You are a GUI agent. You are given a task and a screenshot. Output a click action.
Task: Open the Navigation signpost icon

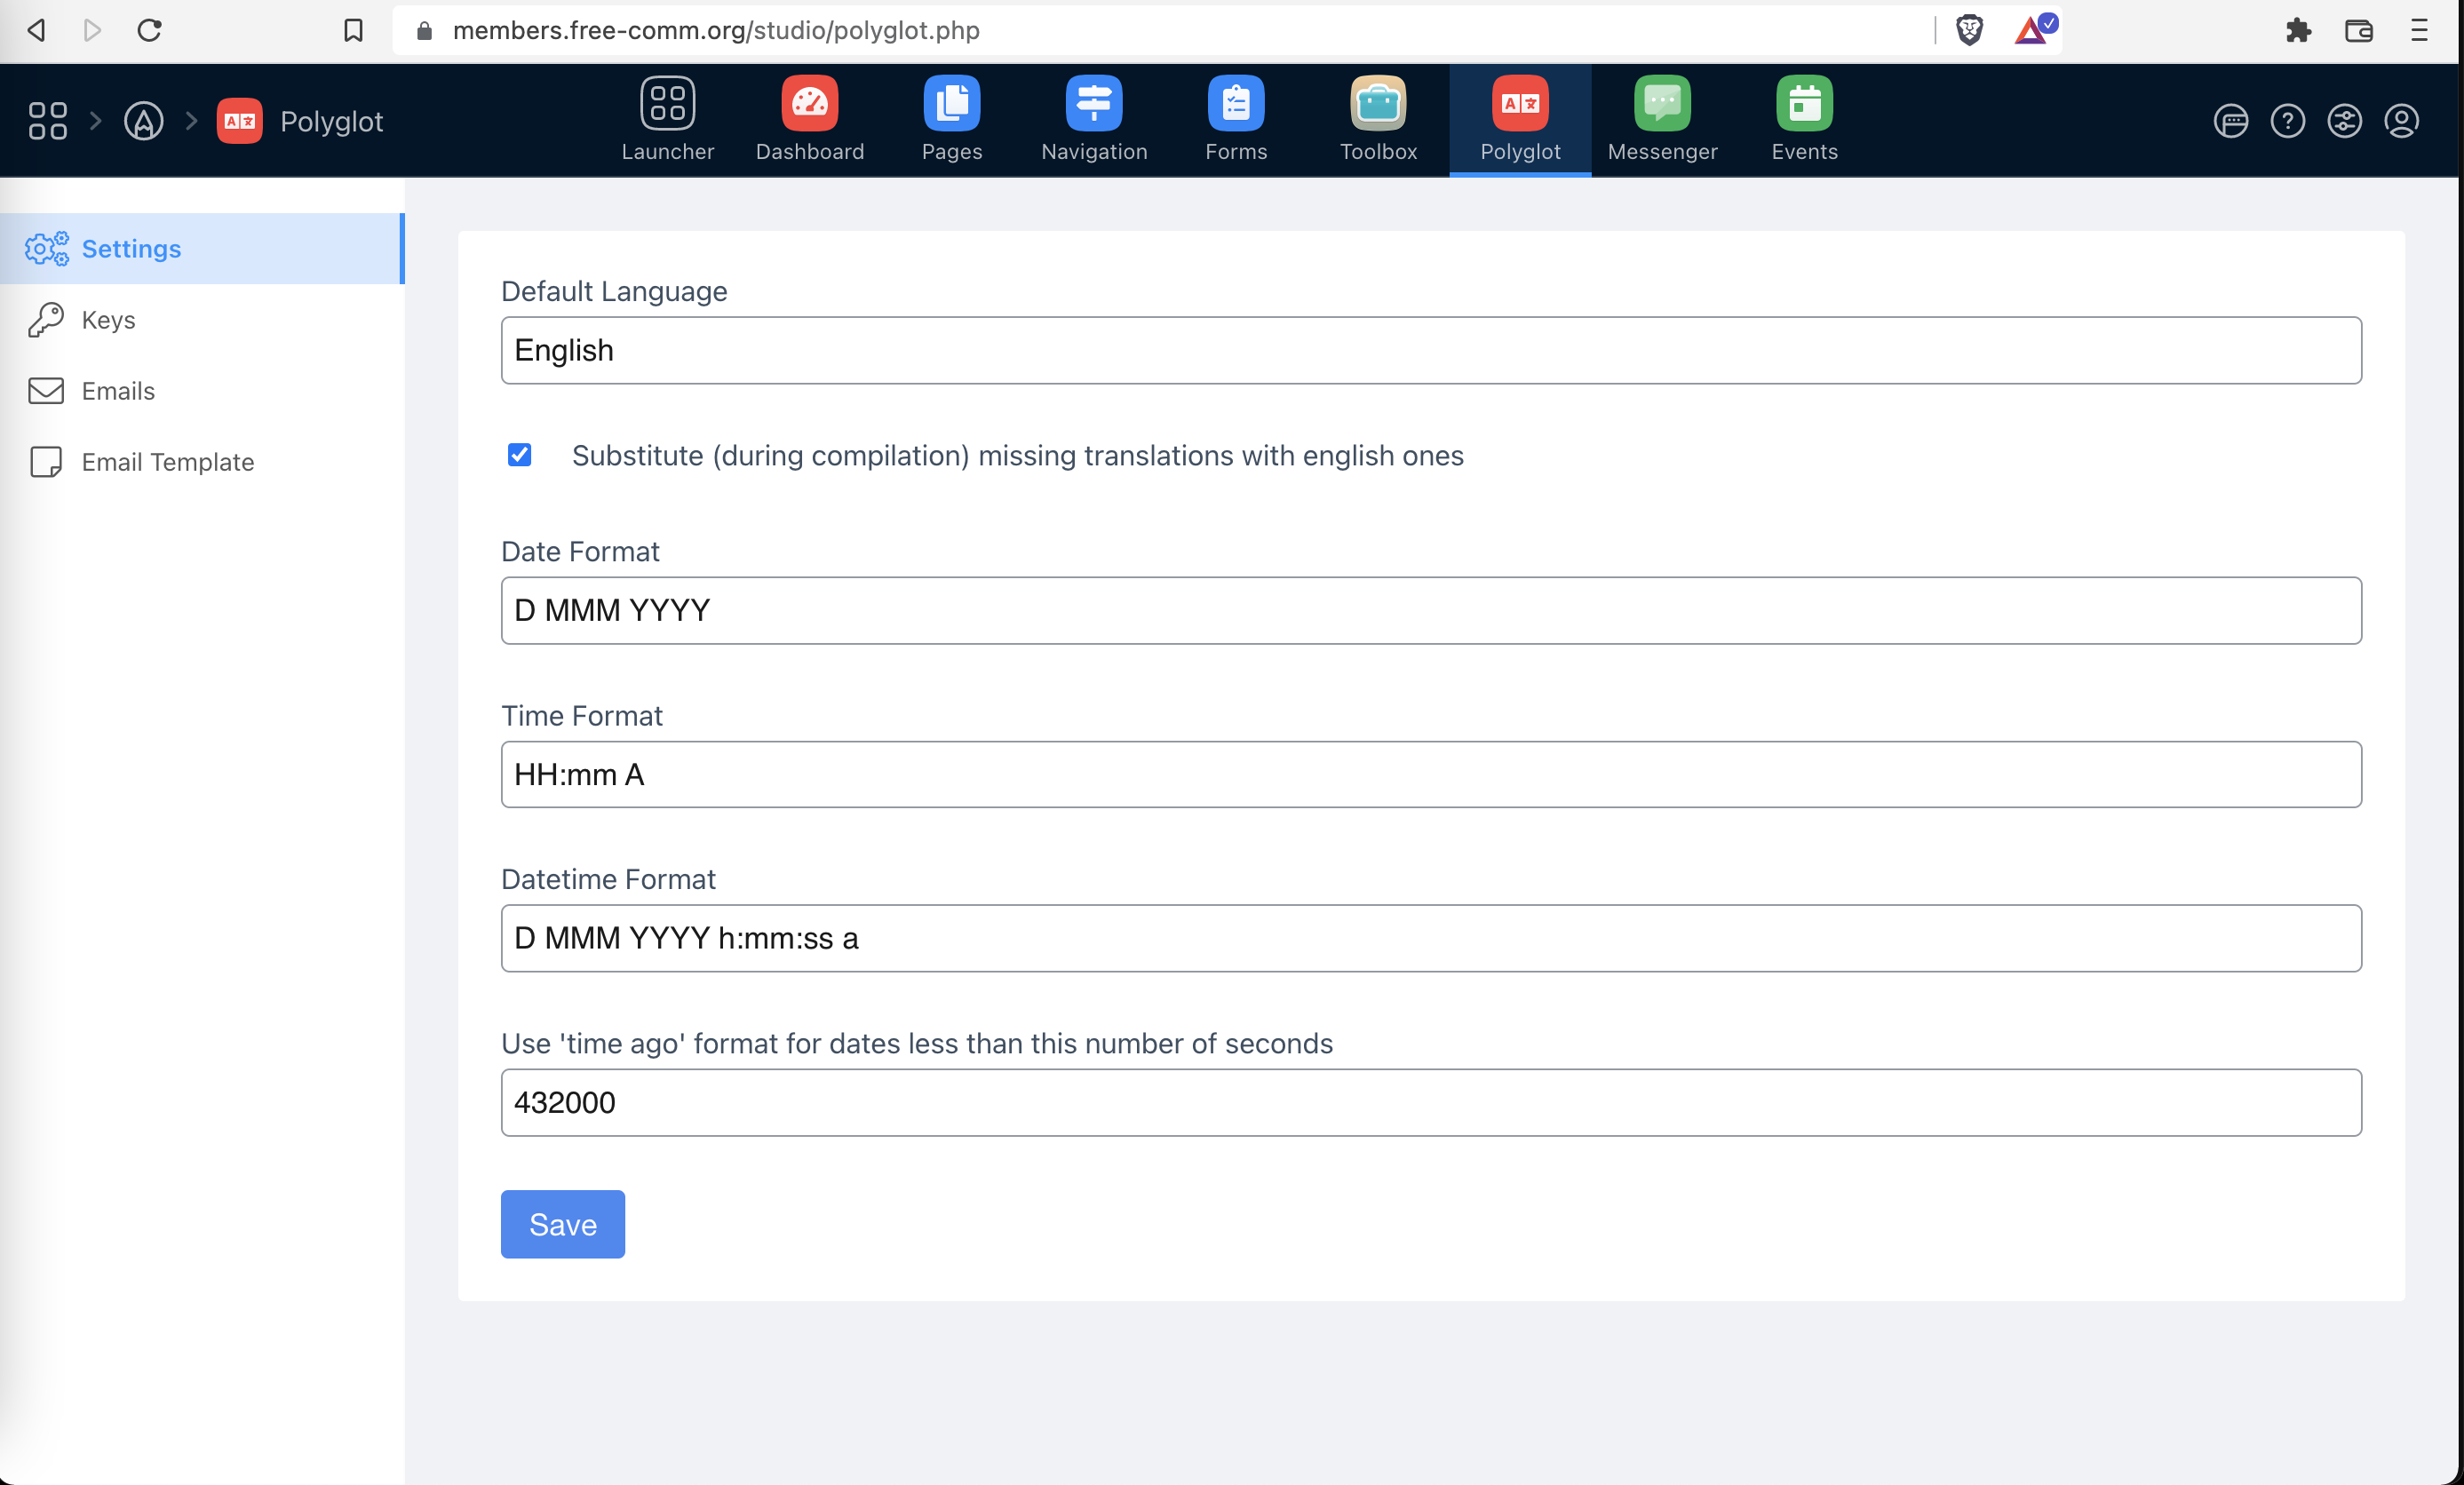(x=1093, y=104)
